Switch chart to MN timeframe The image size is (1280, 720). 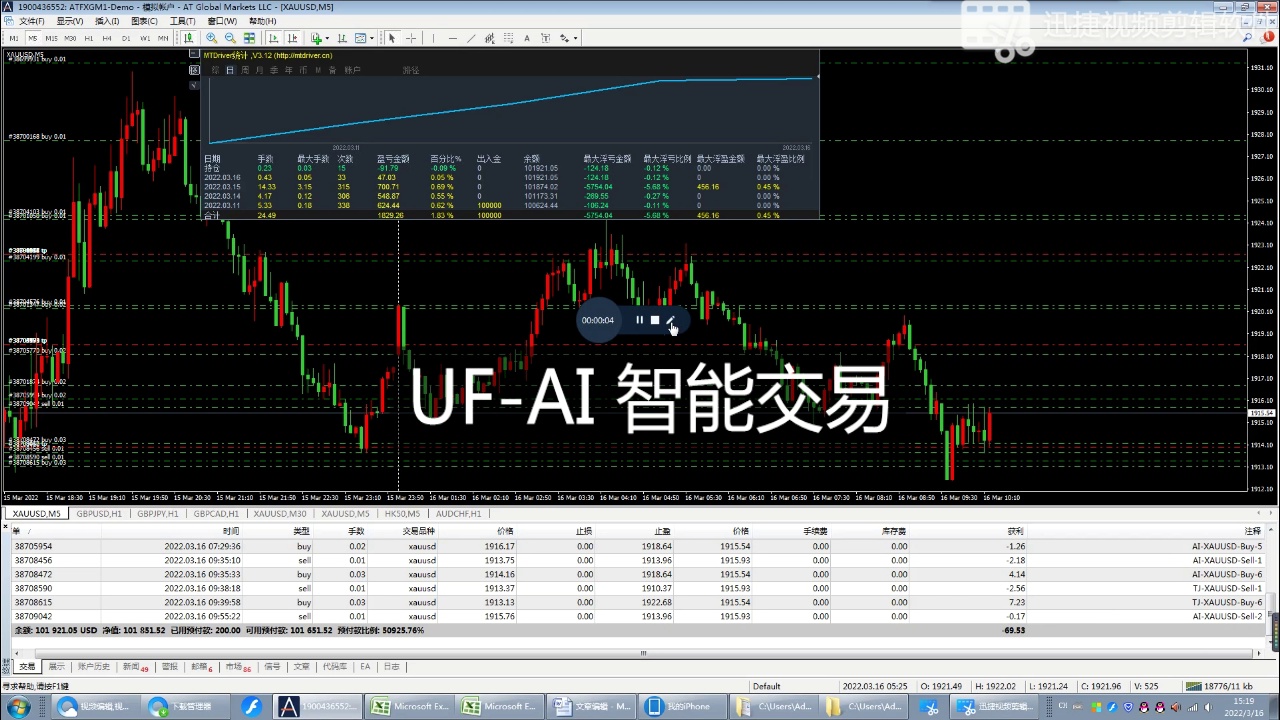pos(163,38)
